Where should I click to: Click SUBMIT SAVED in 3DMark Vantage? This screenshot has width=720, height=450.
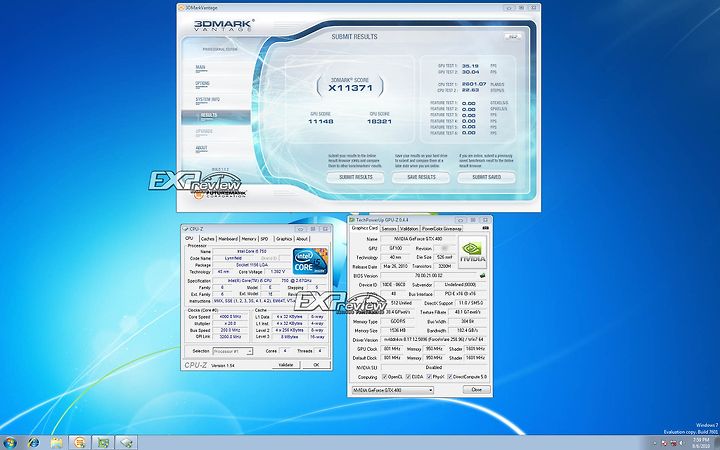coord(486,177)
